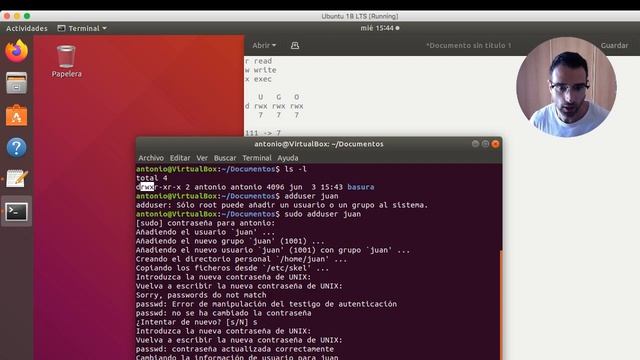The height and width of the screenshot is (360, 640).
Task: Click Guardar button in text editor
Action: 614,45
